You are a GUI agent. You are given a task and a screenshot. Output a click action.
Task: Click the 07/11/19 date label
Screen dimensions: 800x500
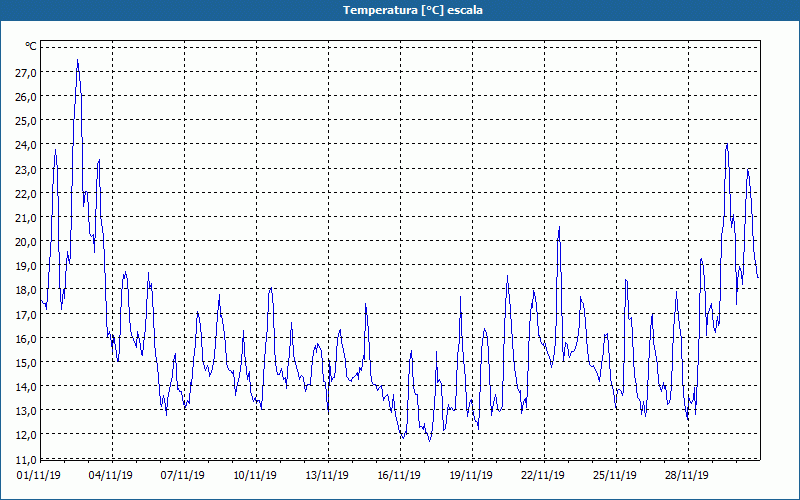coord(183,476)
